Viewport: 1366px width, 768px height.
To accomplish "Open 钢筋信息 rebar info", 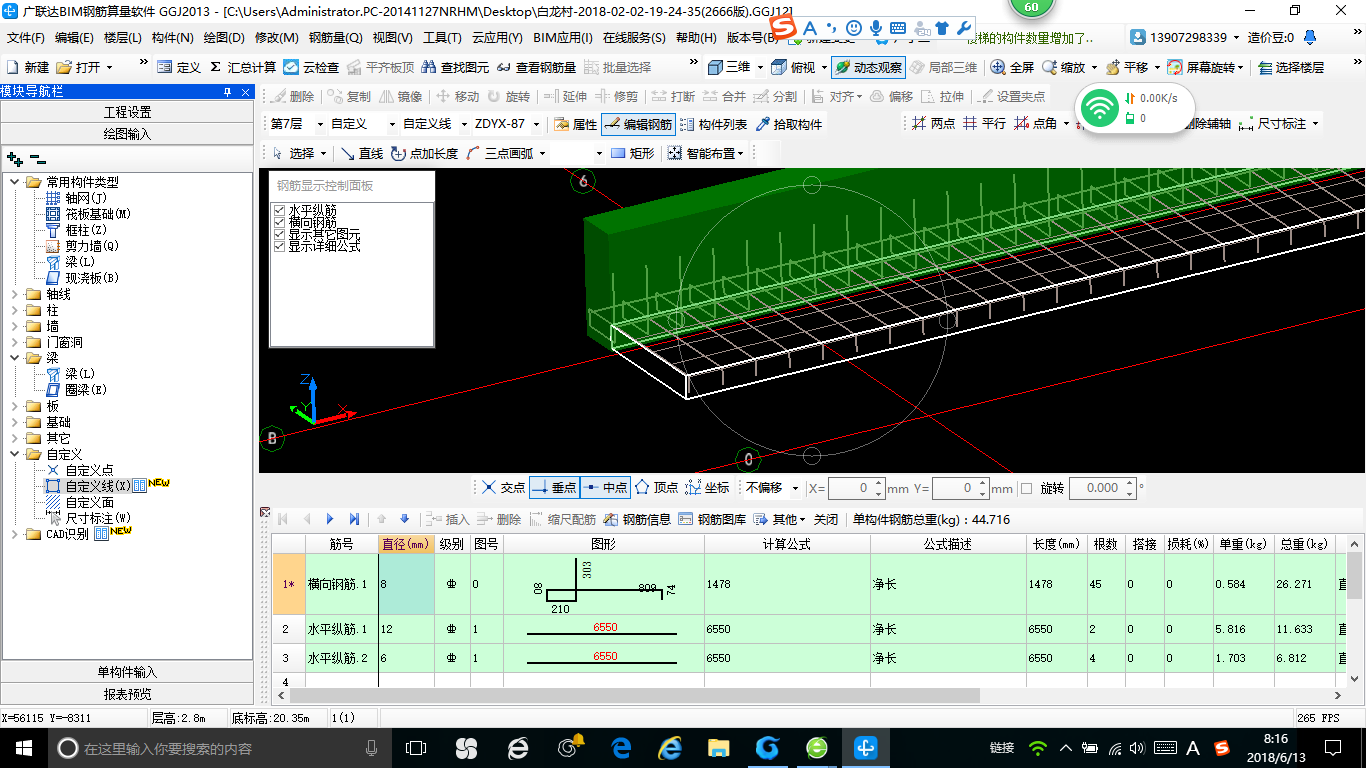I will pos(636,519).
